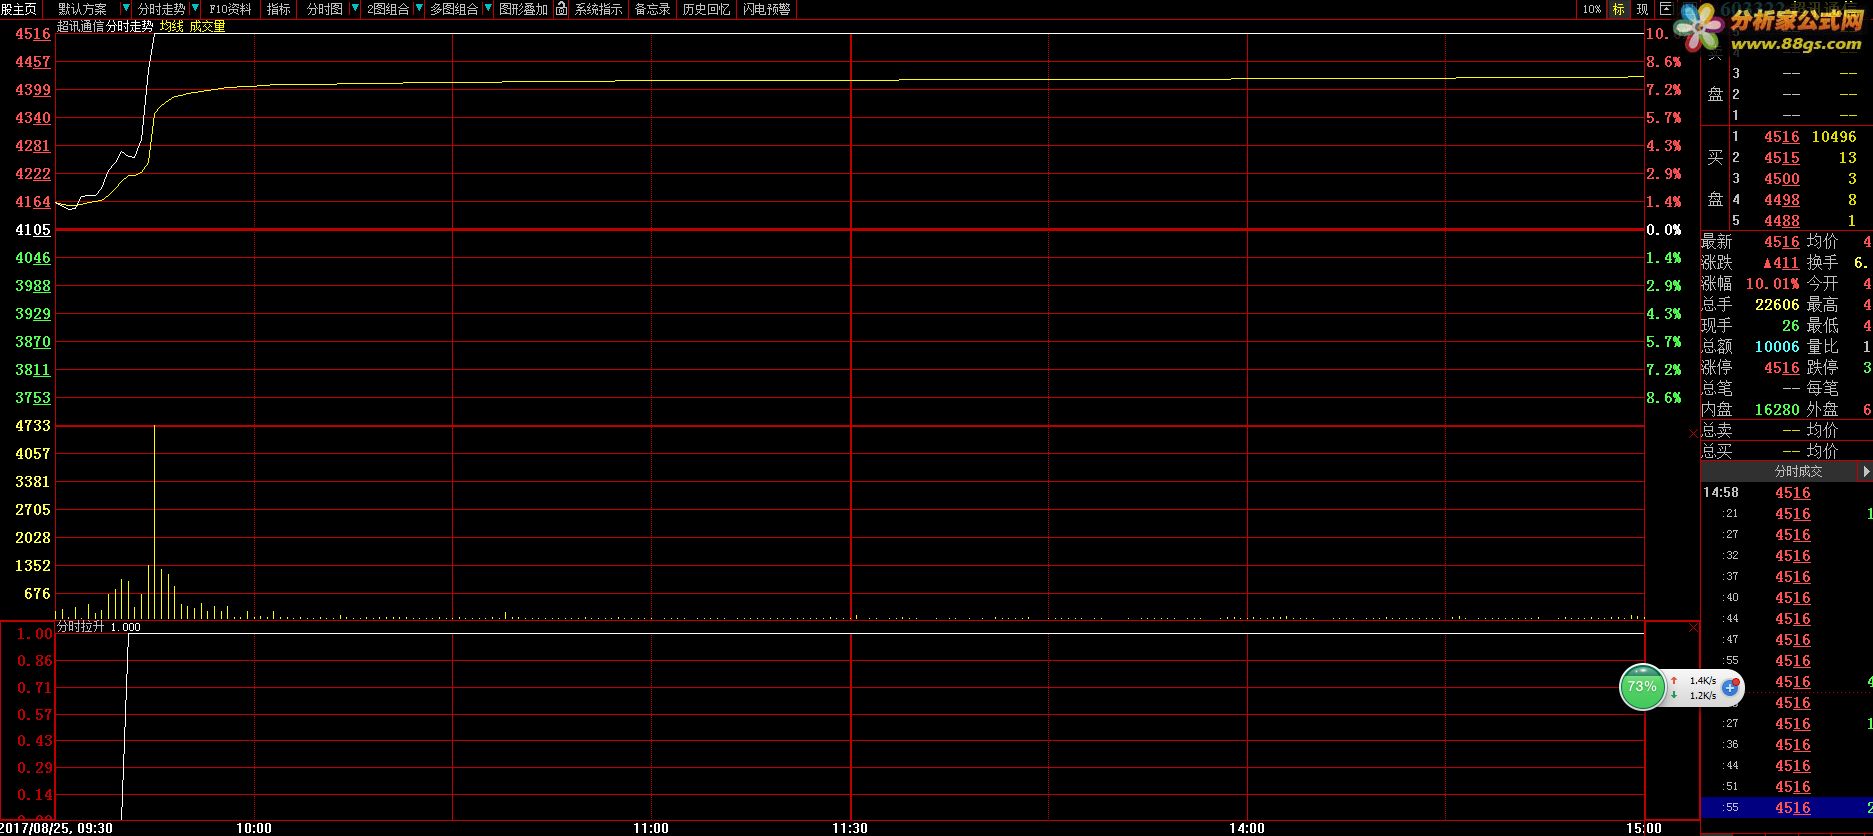This screenshot has height=836, width=1873.
Task: Expand dropdown arrow after 分时图
Action: (355, 9)
